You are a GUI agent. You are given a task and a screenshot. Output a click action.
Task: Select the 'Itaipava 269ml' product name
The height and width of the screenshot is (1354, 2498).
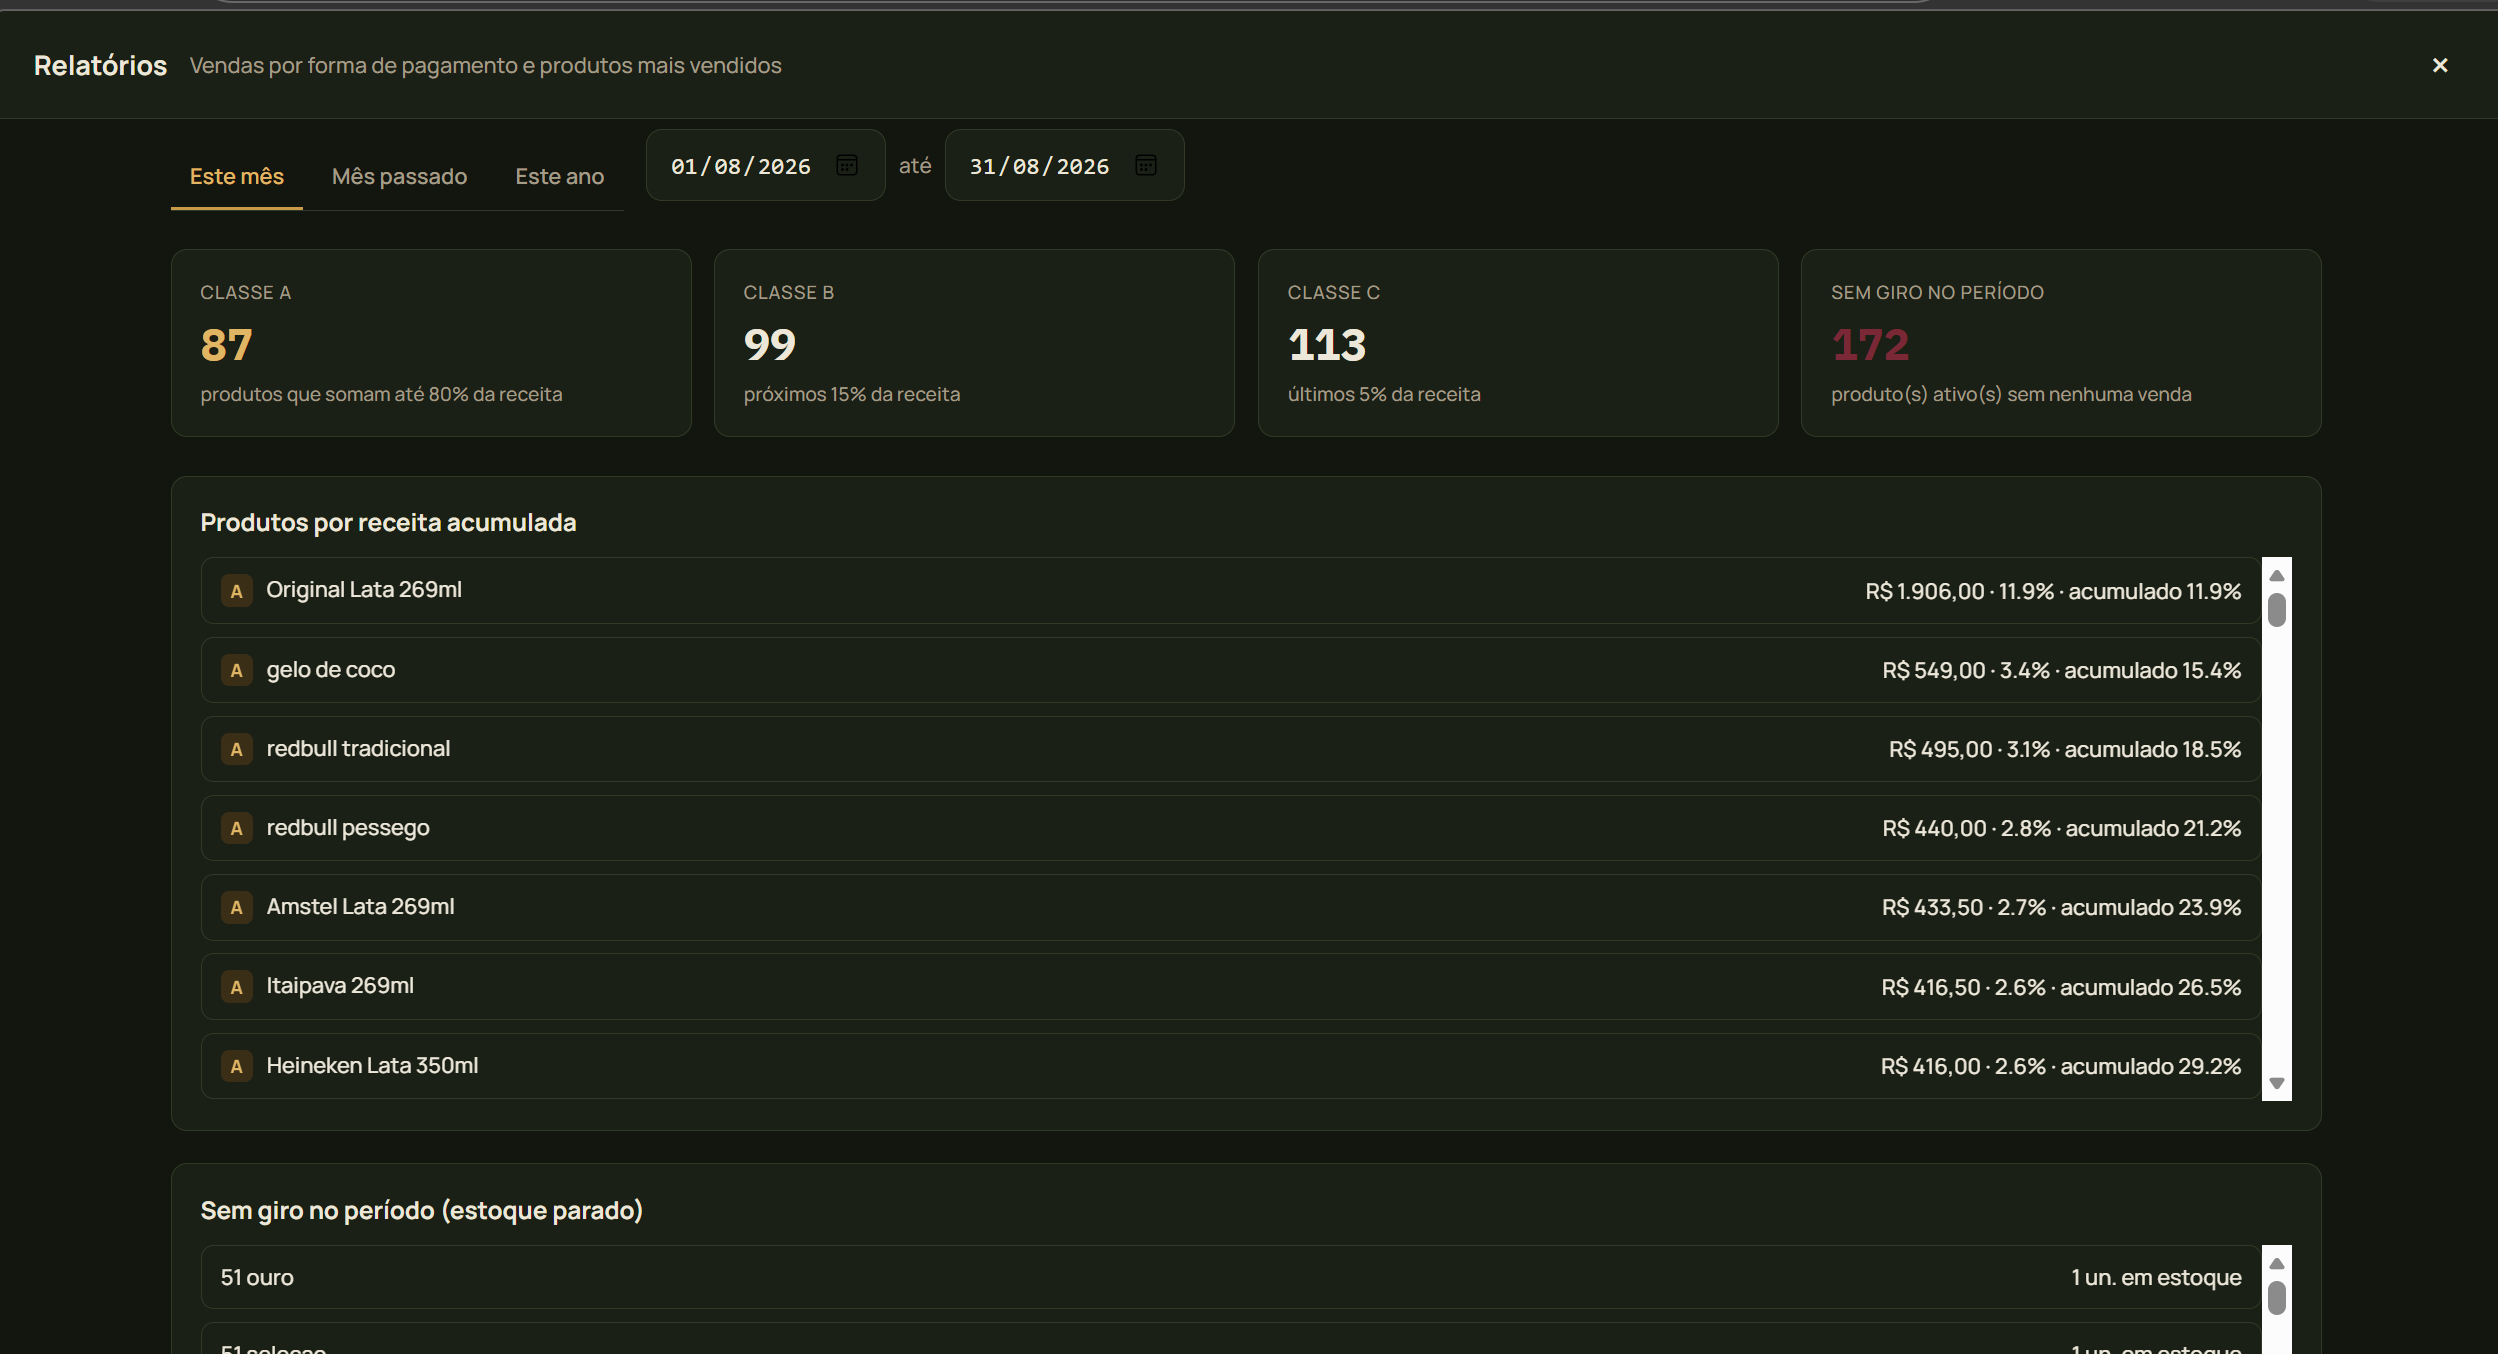[340, 986]
